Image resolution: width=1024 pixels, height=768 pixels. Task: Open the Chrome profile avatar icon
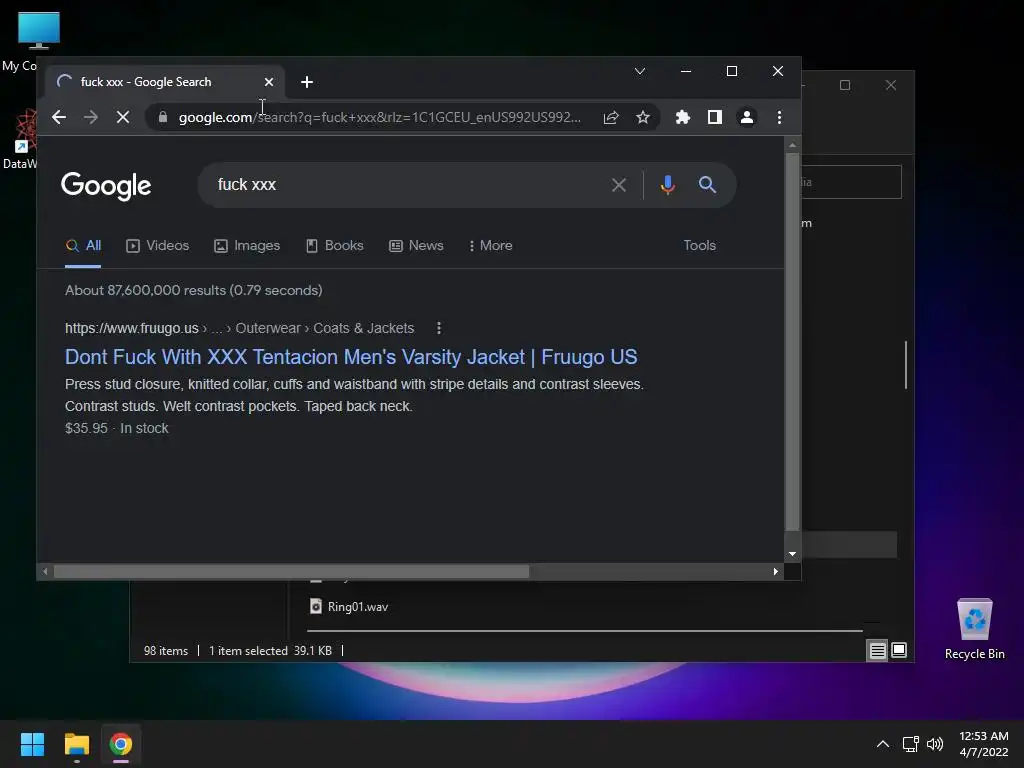746,118
